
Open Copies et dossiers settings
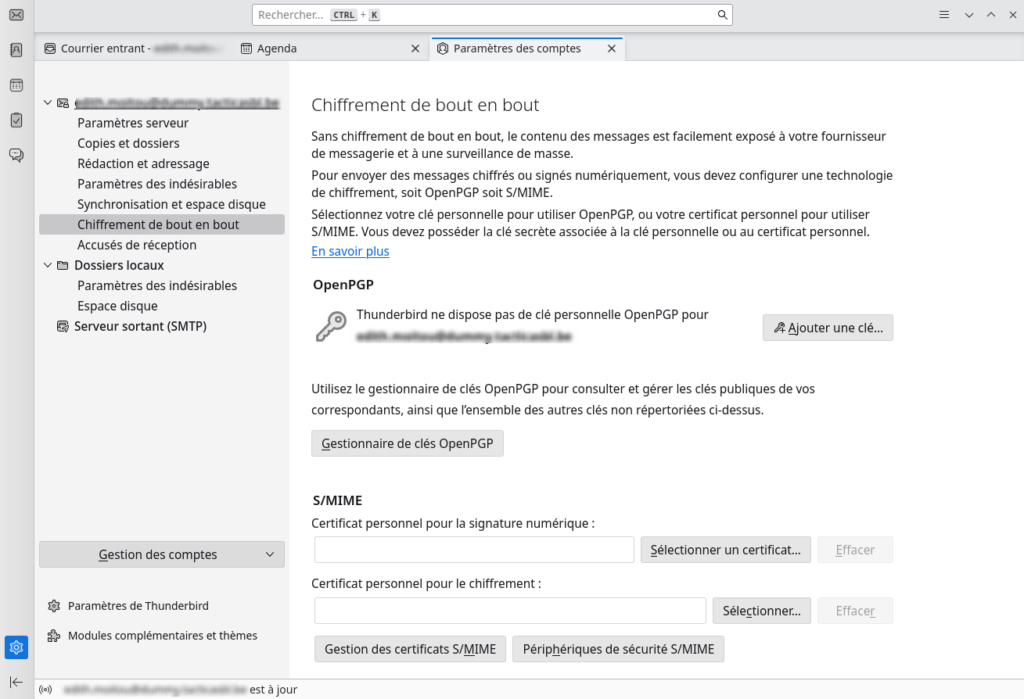click(x=128, y=143)
